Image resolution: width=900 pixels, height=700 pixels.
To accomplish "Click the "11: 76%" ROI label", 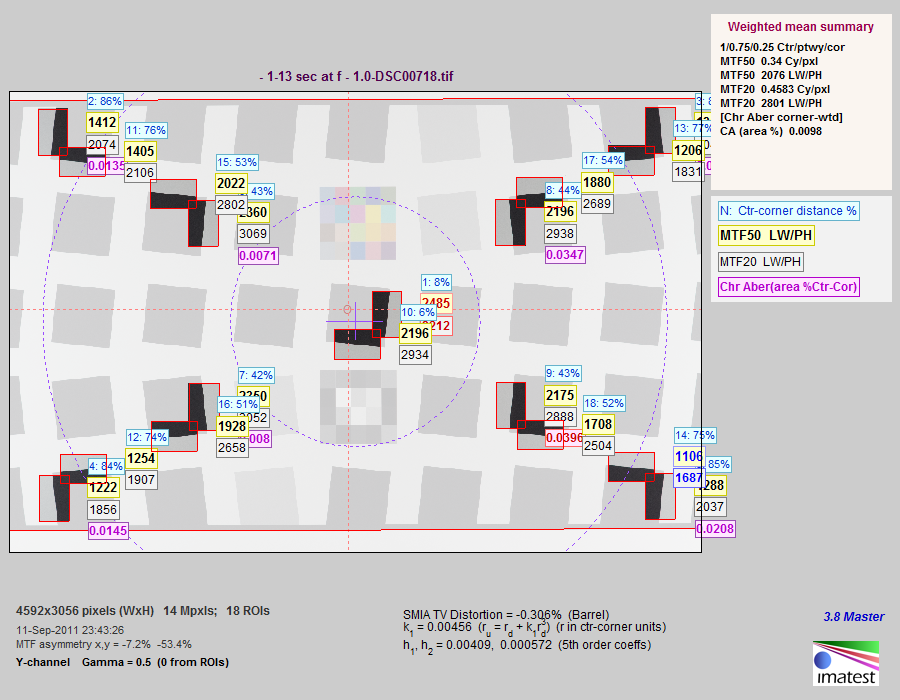I will coord(146,130).
